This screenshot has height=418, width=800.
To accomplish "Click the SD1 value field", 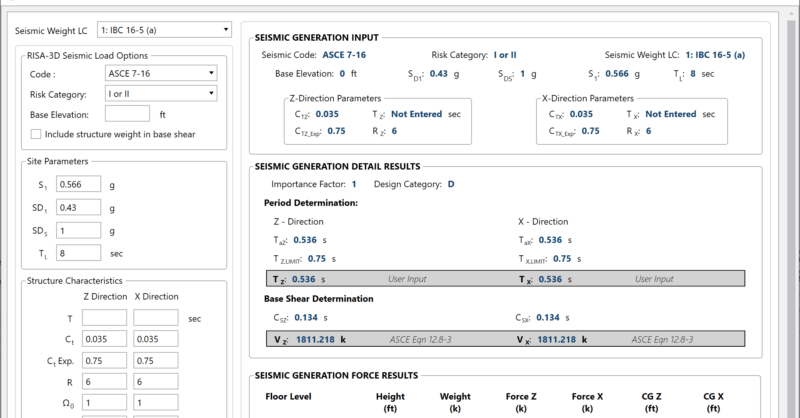I will click(77, 208).
